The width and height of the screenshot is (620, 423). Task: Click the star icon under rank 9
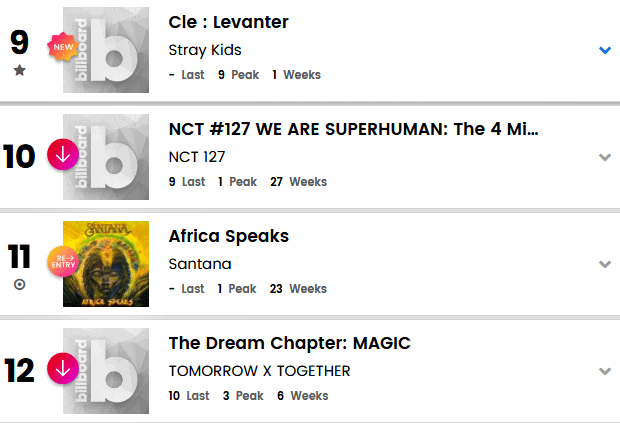click(x=20, y=70)
